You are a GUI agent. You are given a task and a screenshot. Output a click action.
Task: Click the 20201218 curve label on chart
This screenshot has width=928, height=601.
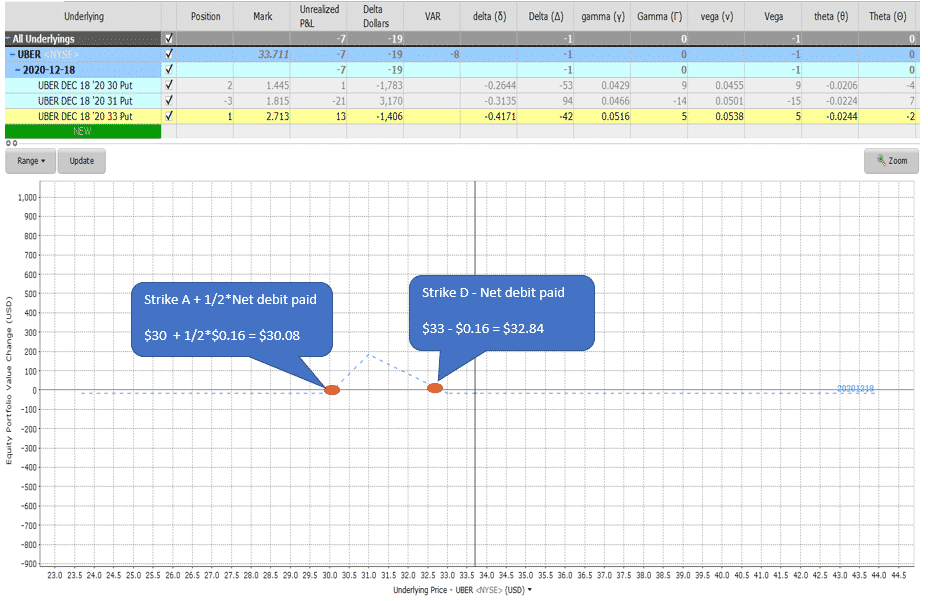pyautogui.click(x=855, y=388)
